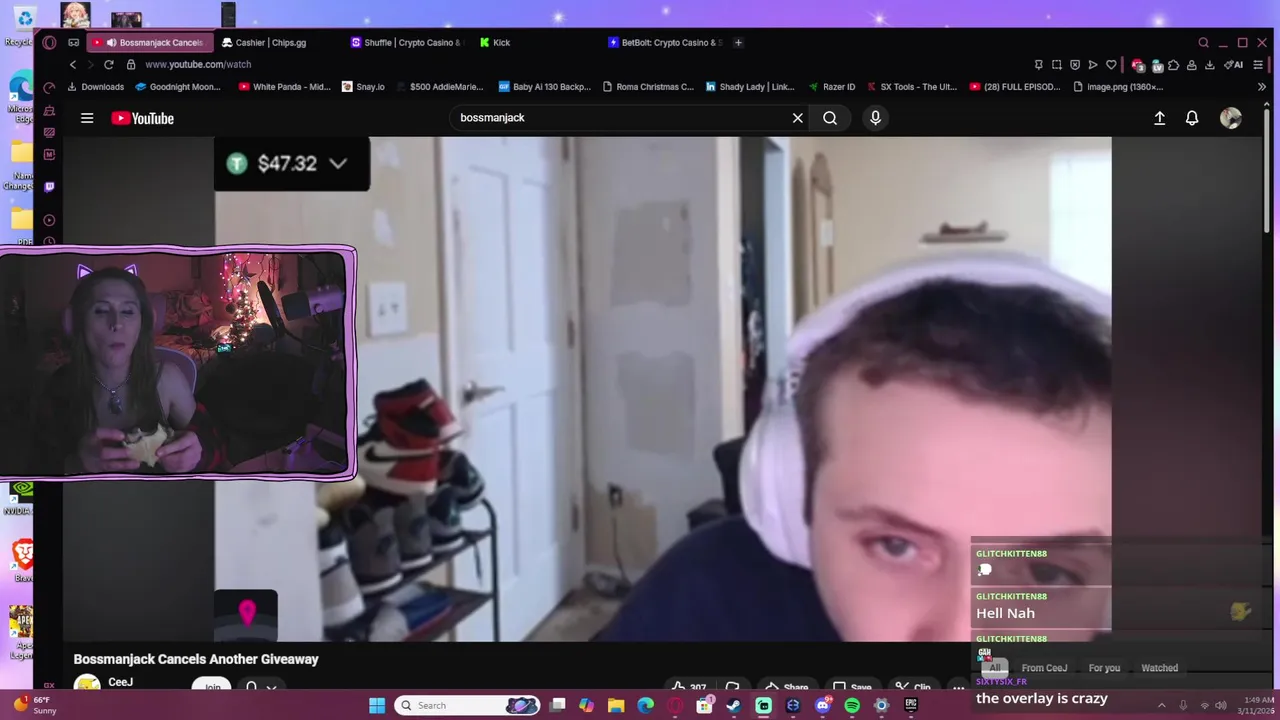Viewport: 1280px width, 720px height.
Task: Open Easy Setup sliders icon
Action: click(x=1258, y=65)
